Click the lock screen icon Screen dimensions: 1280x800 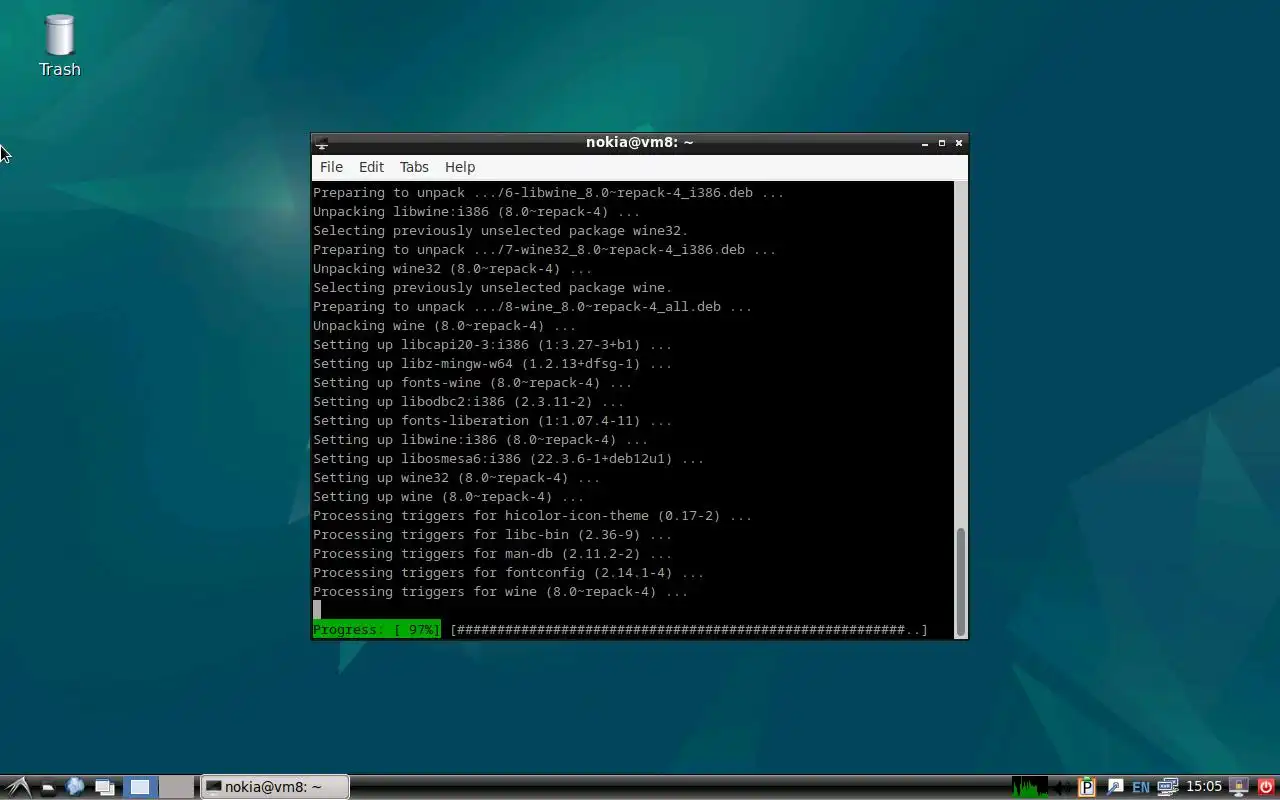1239,787
